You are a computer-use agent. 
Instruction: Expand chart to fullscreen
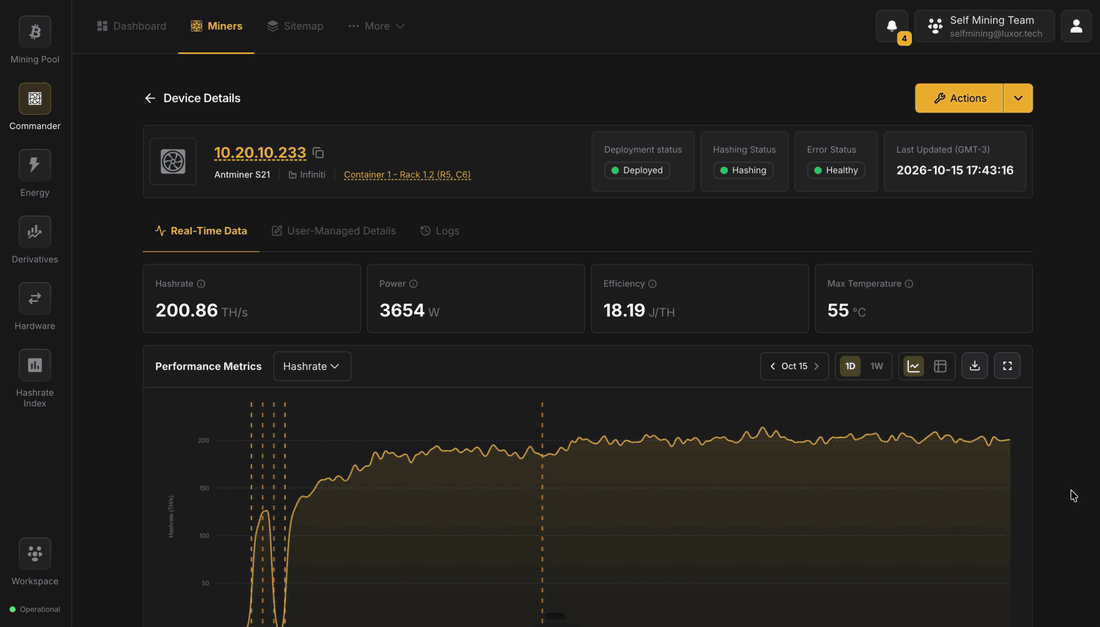(x=1007, y=366)
